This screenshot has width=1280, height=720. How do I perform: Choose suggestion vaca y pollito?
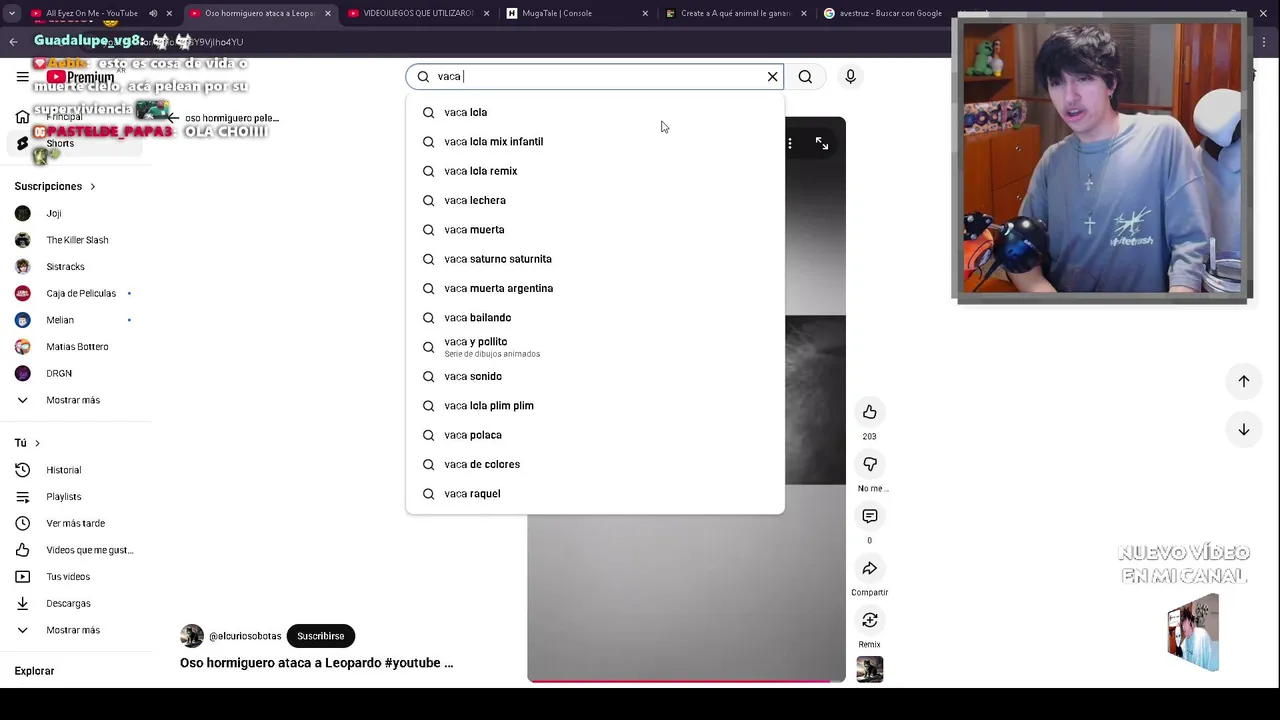595,347
